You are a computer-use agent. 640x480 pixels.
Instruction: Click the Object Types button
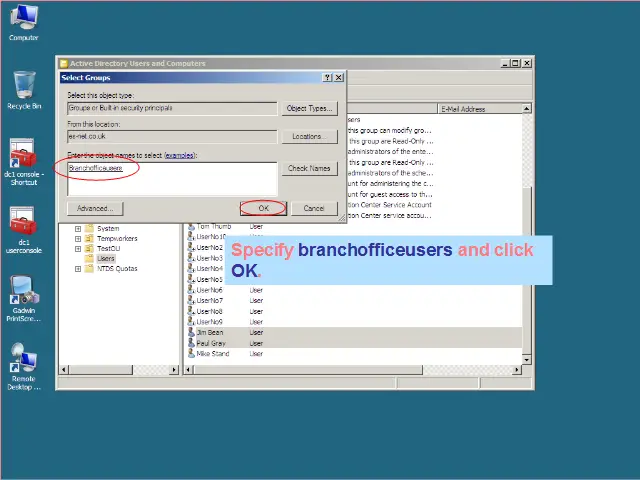click(x=309, y=108)
